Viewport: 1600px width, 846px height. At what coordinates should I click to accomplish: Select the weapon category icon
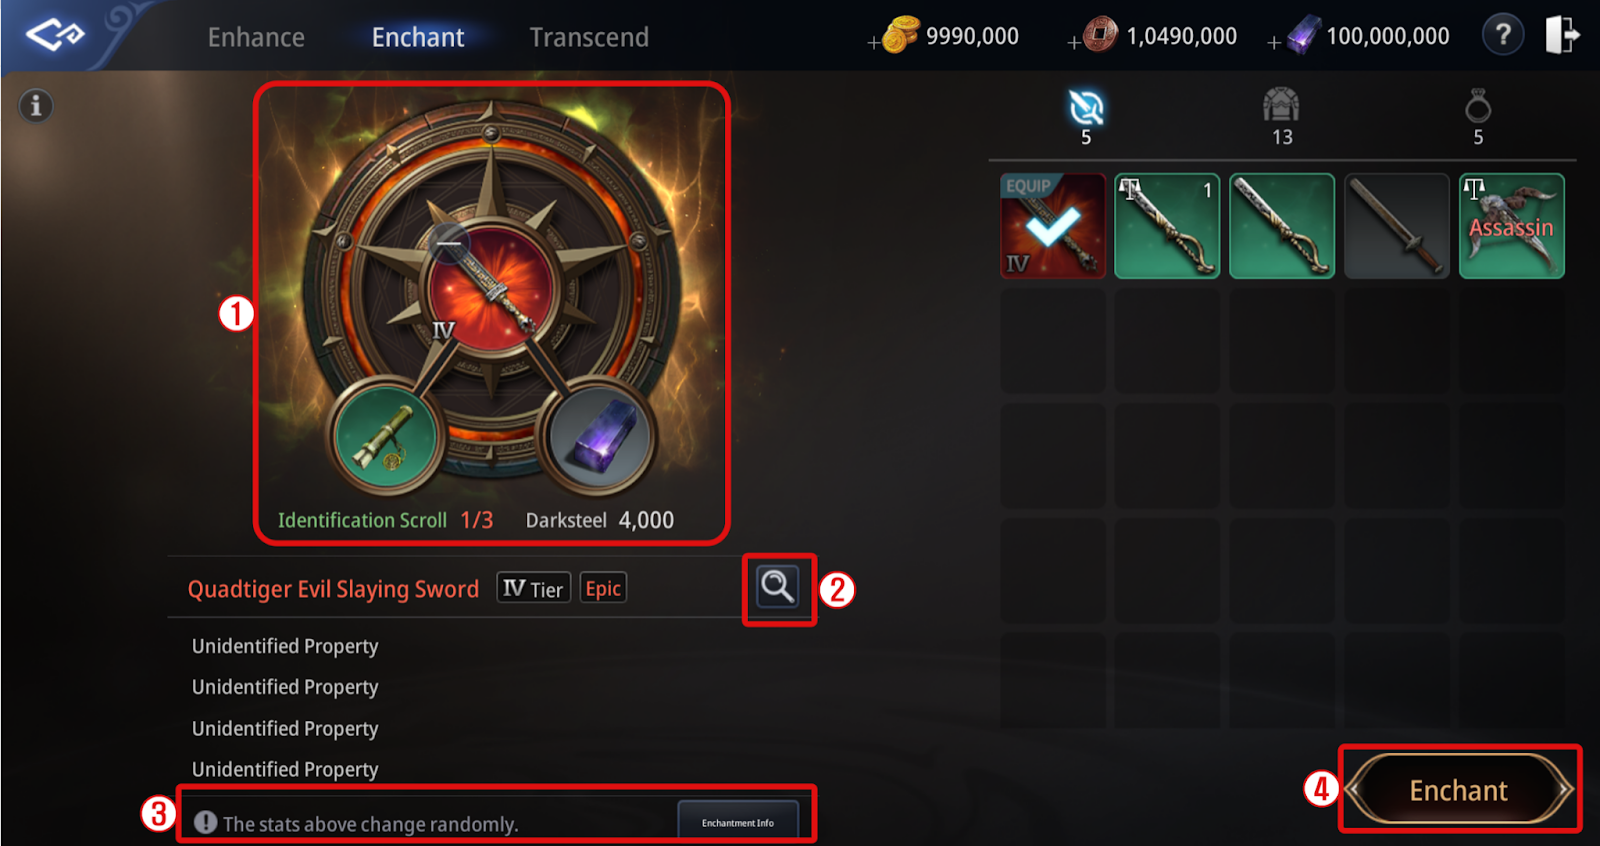tap(1086, 107)
